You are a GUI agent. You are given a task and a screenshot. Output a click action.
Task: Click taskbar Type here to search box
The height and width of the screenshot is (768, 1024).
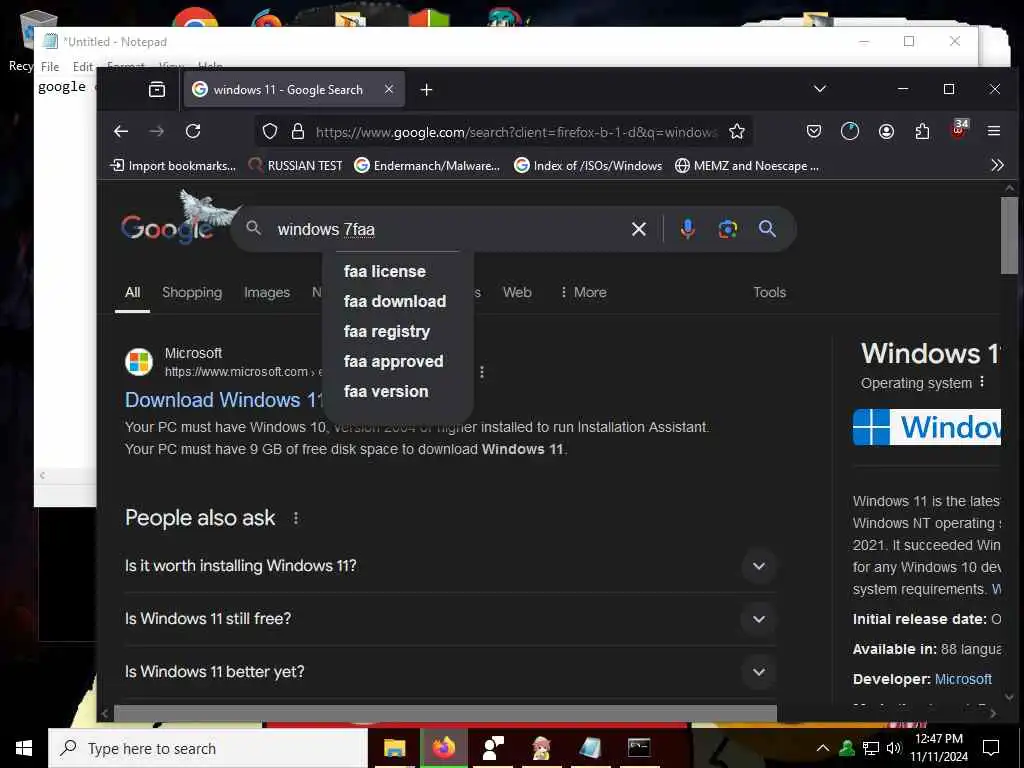(x=208, y=748)
